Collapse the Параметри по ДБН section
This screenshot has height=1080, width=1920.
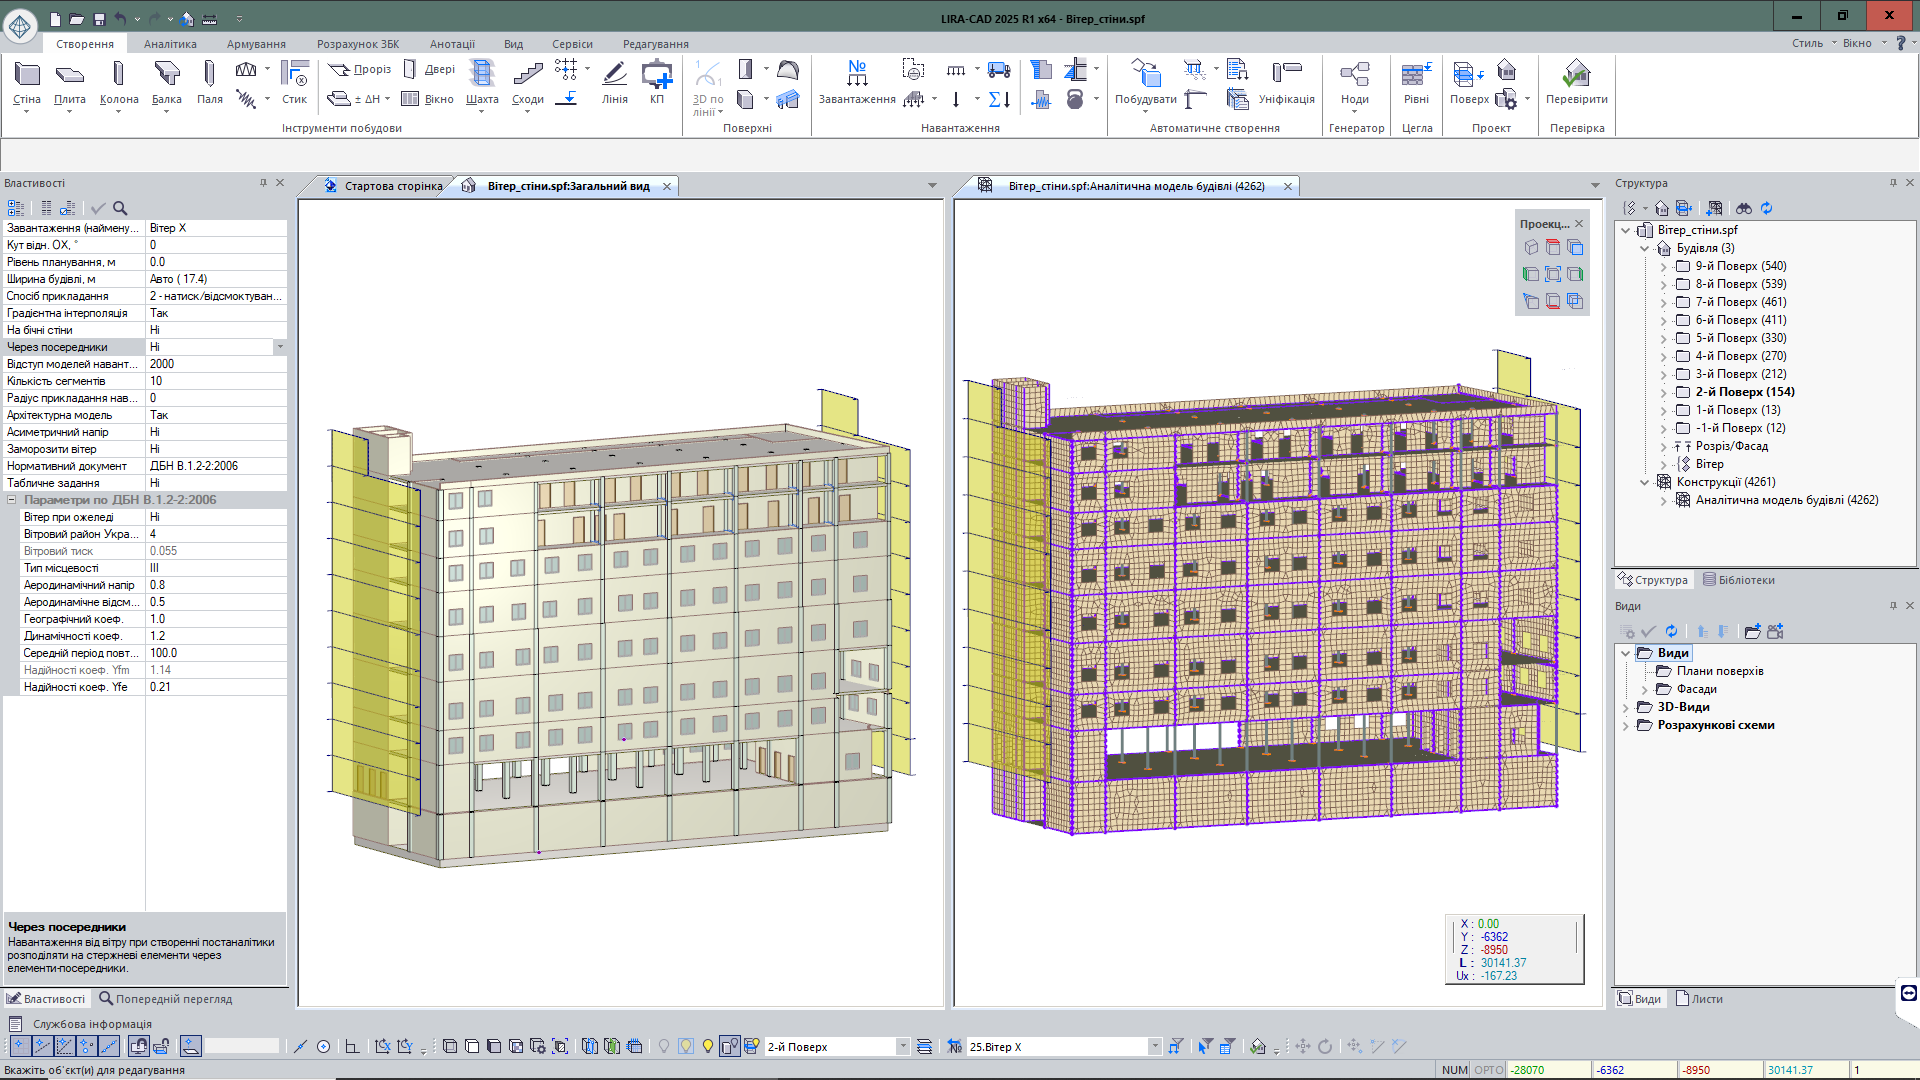(12, 500)
